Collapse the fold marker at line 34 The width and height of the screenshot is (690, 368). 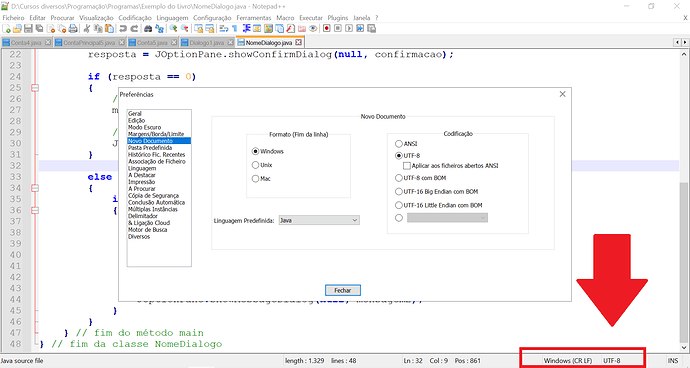[x=35, y=188]
